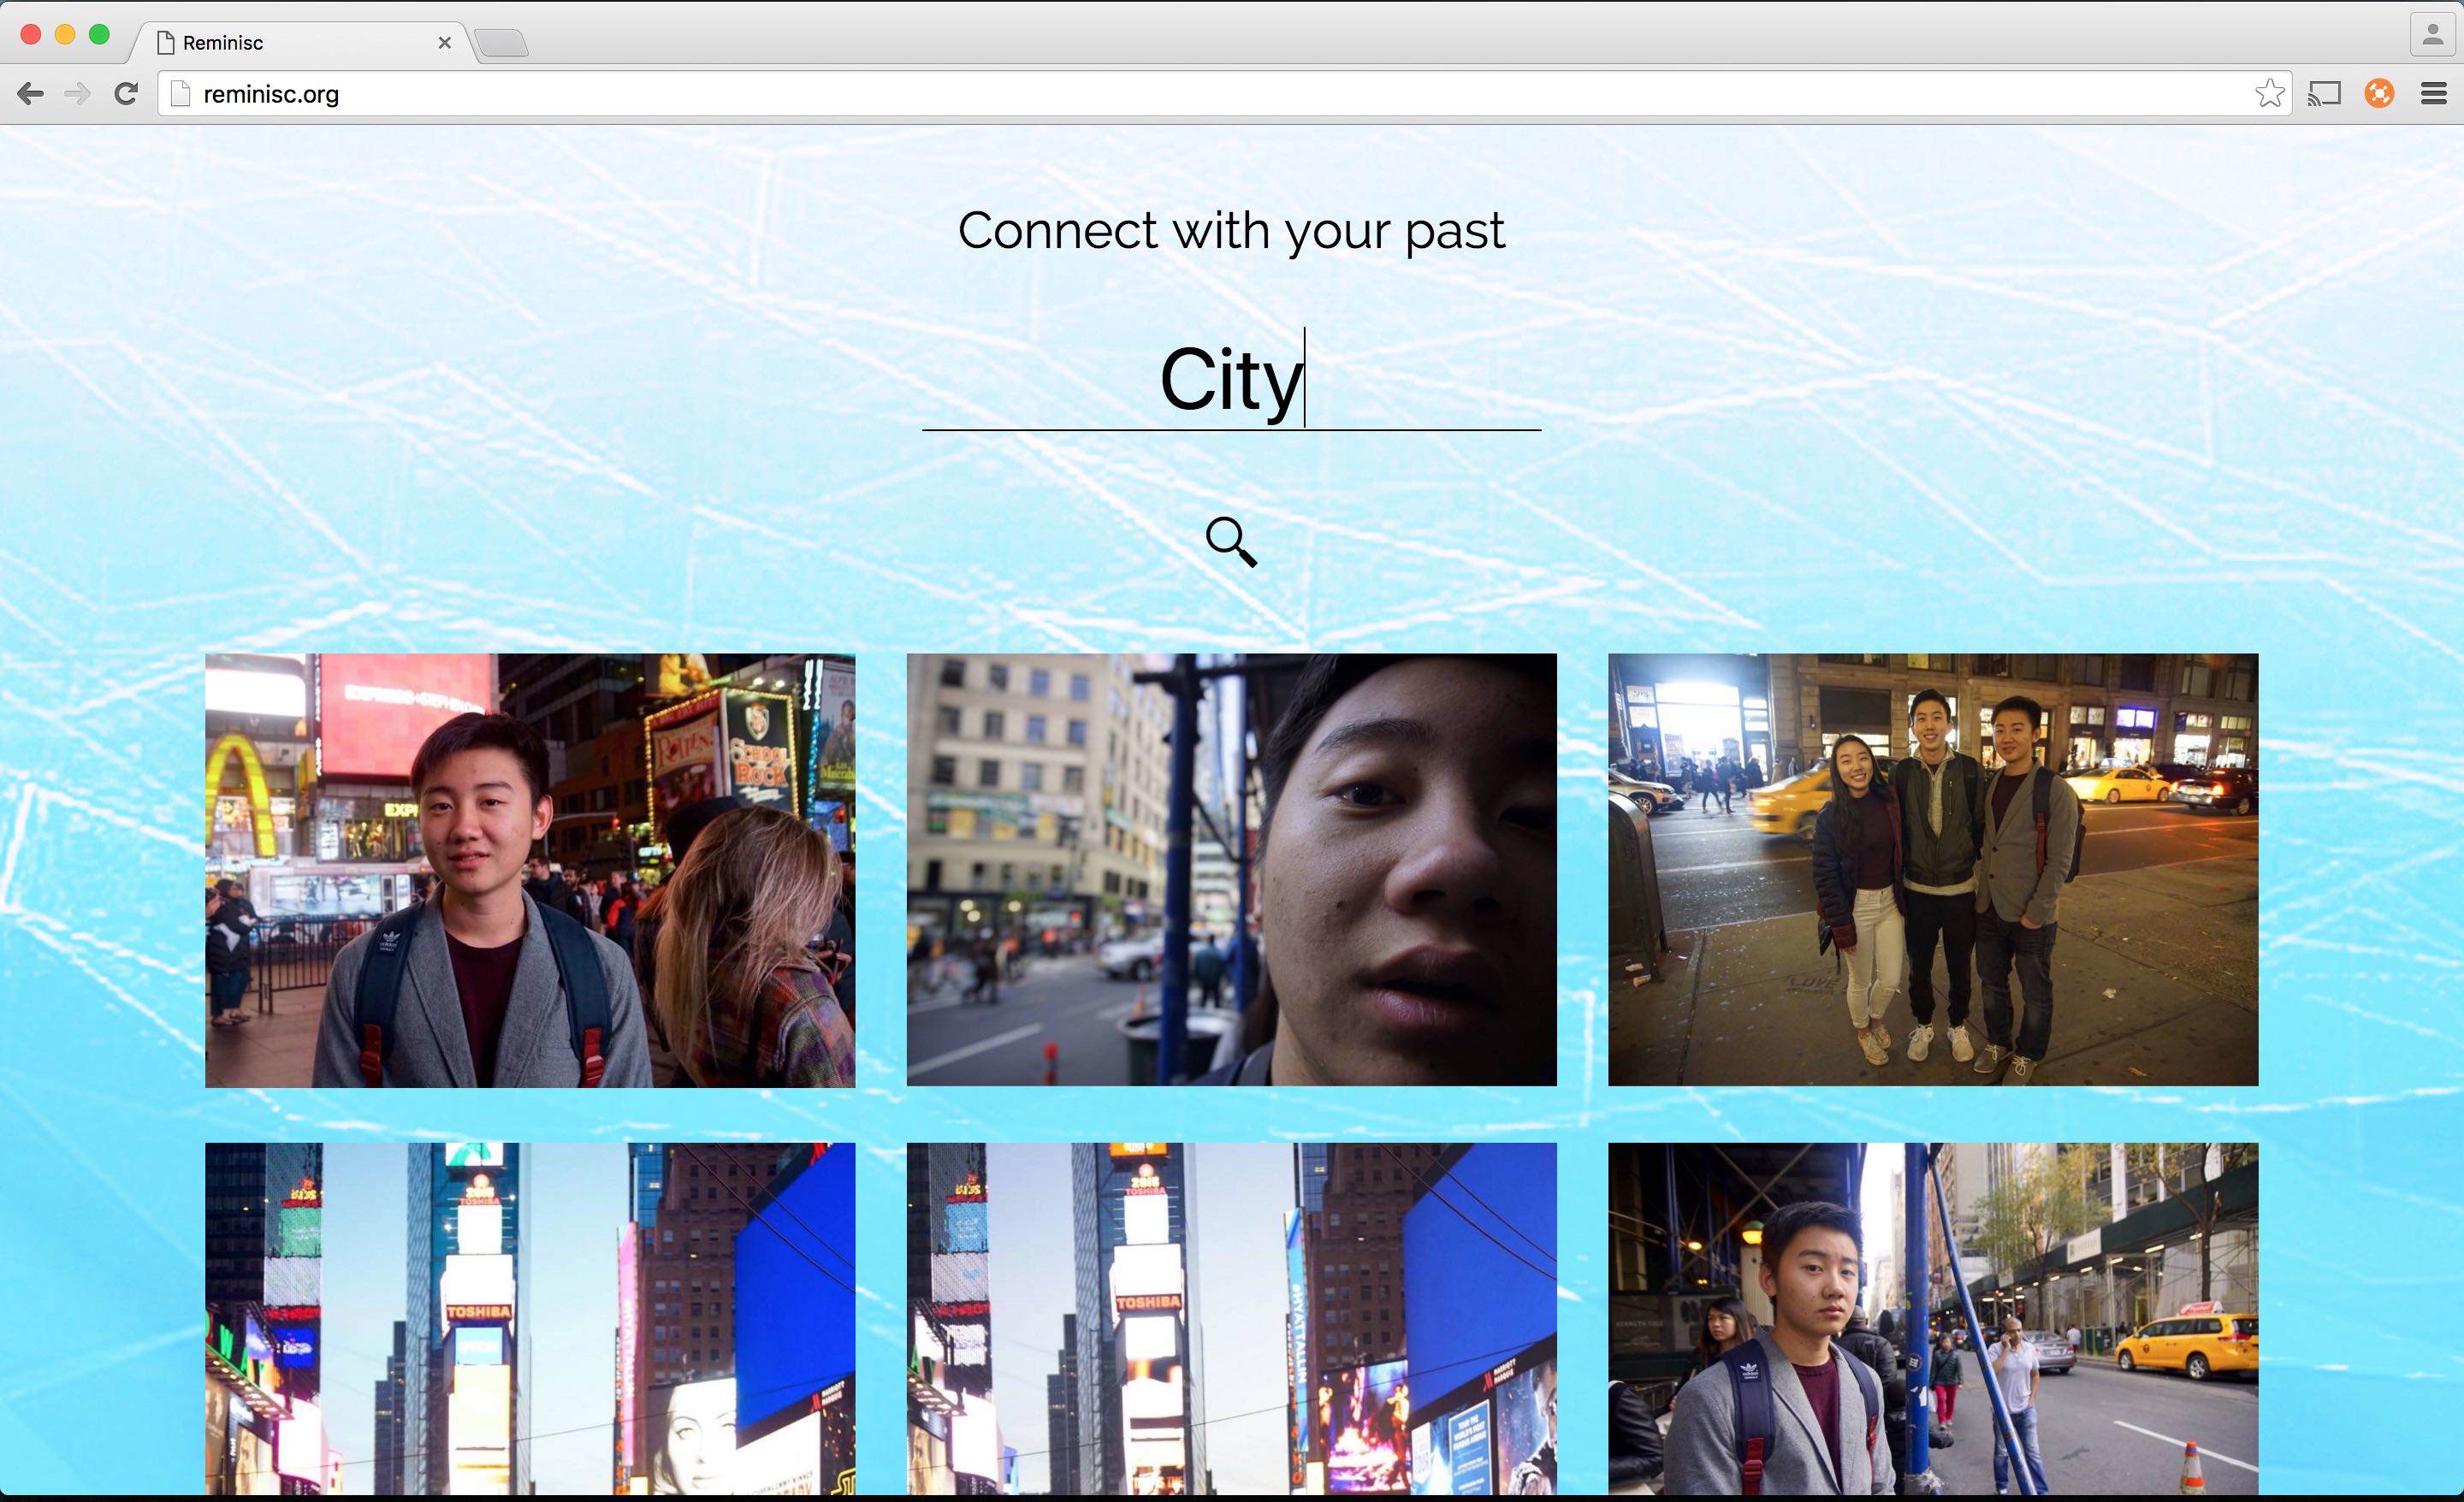The height and width of the screenshot is (1502, 2464).
Task: Reload the reminisc.org page
Action: [126, 94]
